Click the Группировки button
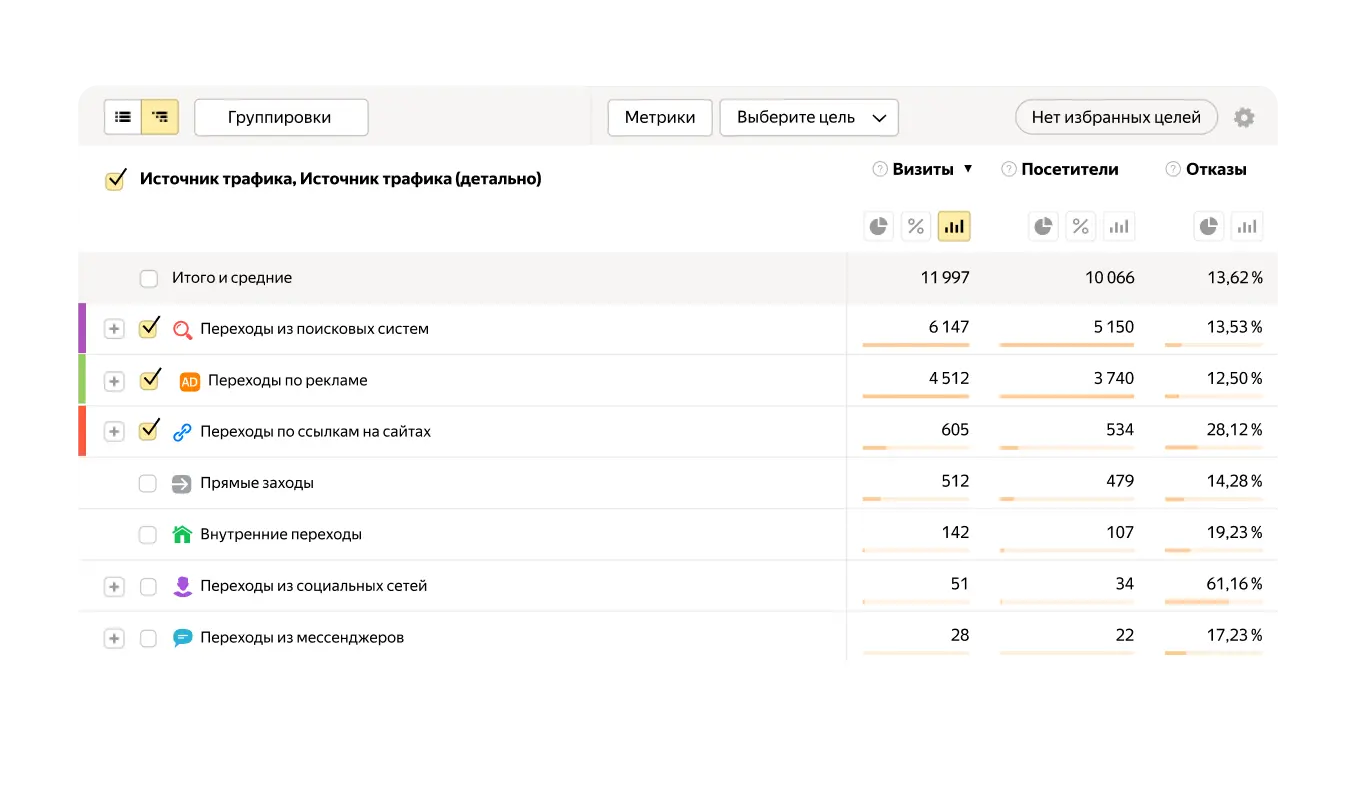Image resolution: width=1356 pixels, height=800 pixels. coord(281,117)
